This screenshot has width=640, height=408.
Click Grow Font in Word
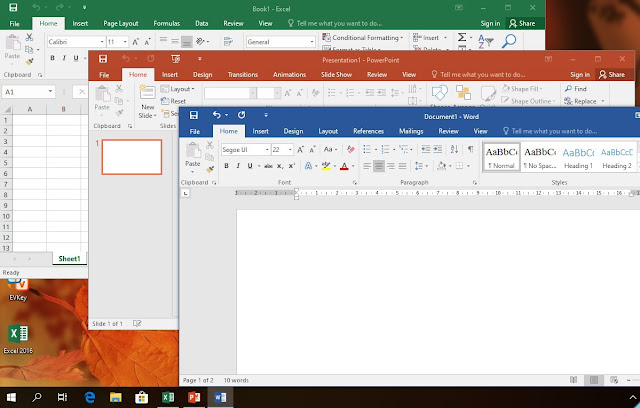coord(300,149)
